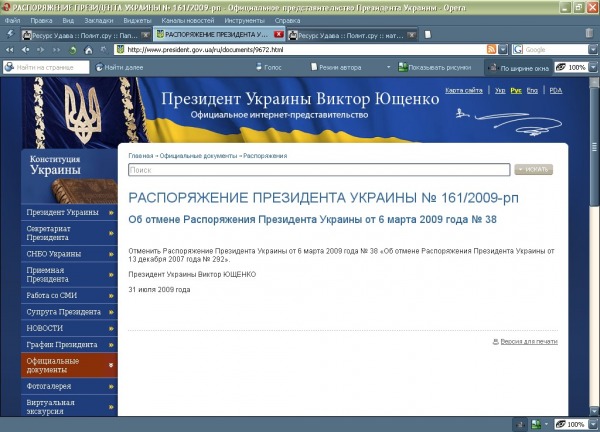Open НОВОСТИ in the sidebar

point(62,328)
